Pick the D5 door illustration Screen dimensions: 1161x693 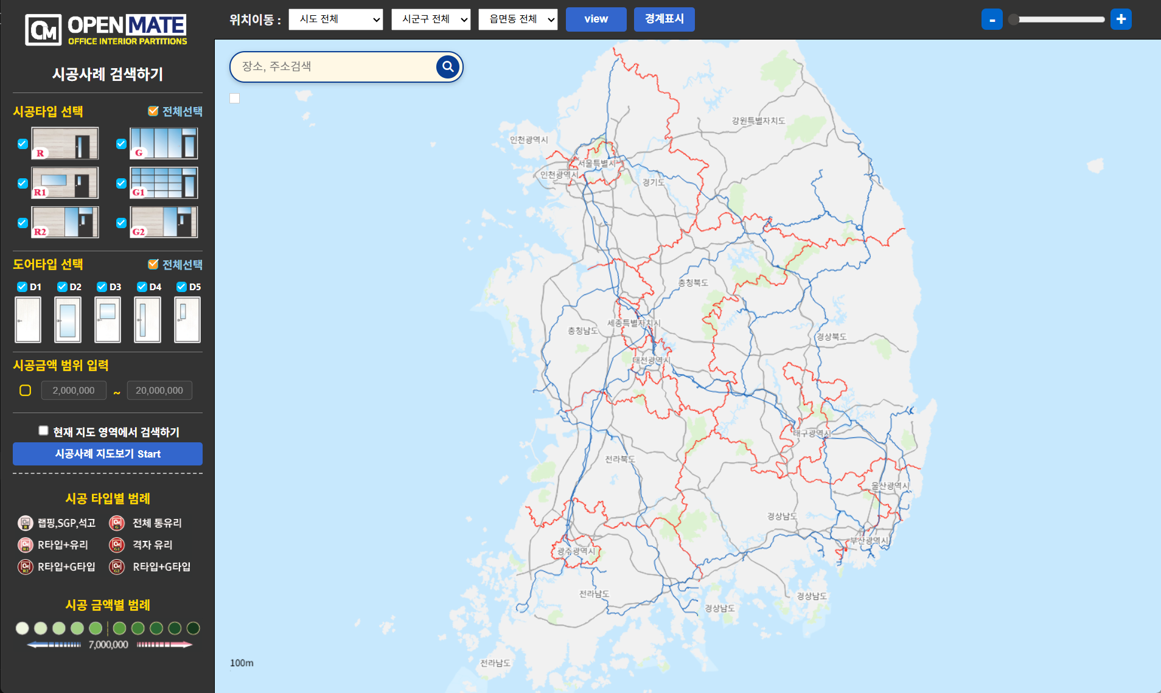(x=187, y=320)
